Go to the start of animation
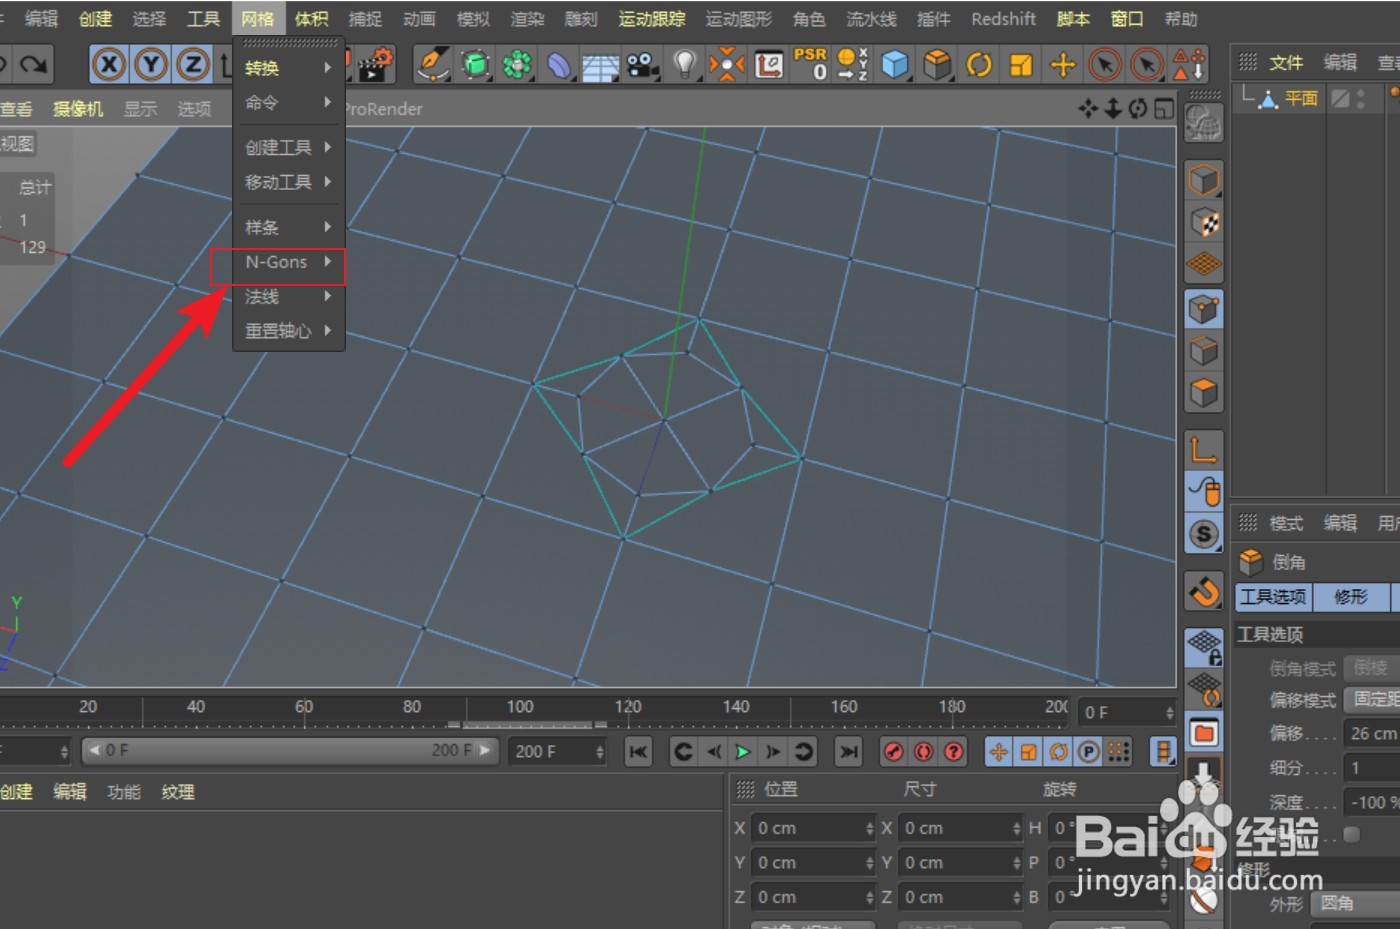1400x929 pixels. pos(638,751)
